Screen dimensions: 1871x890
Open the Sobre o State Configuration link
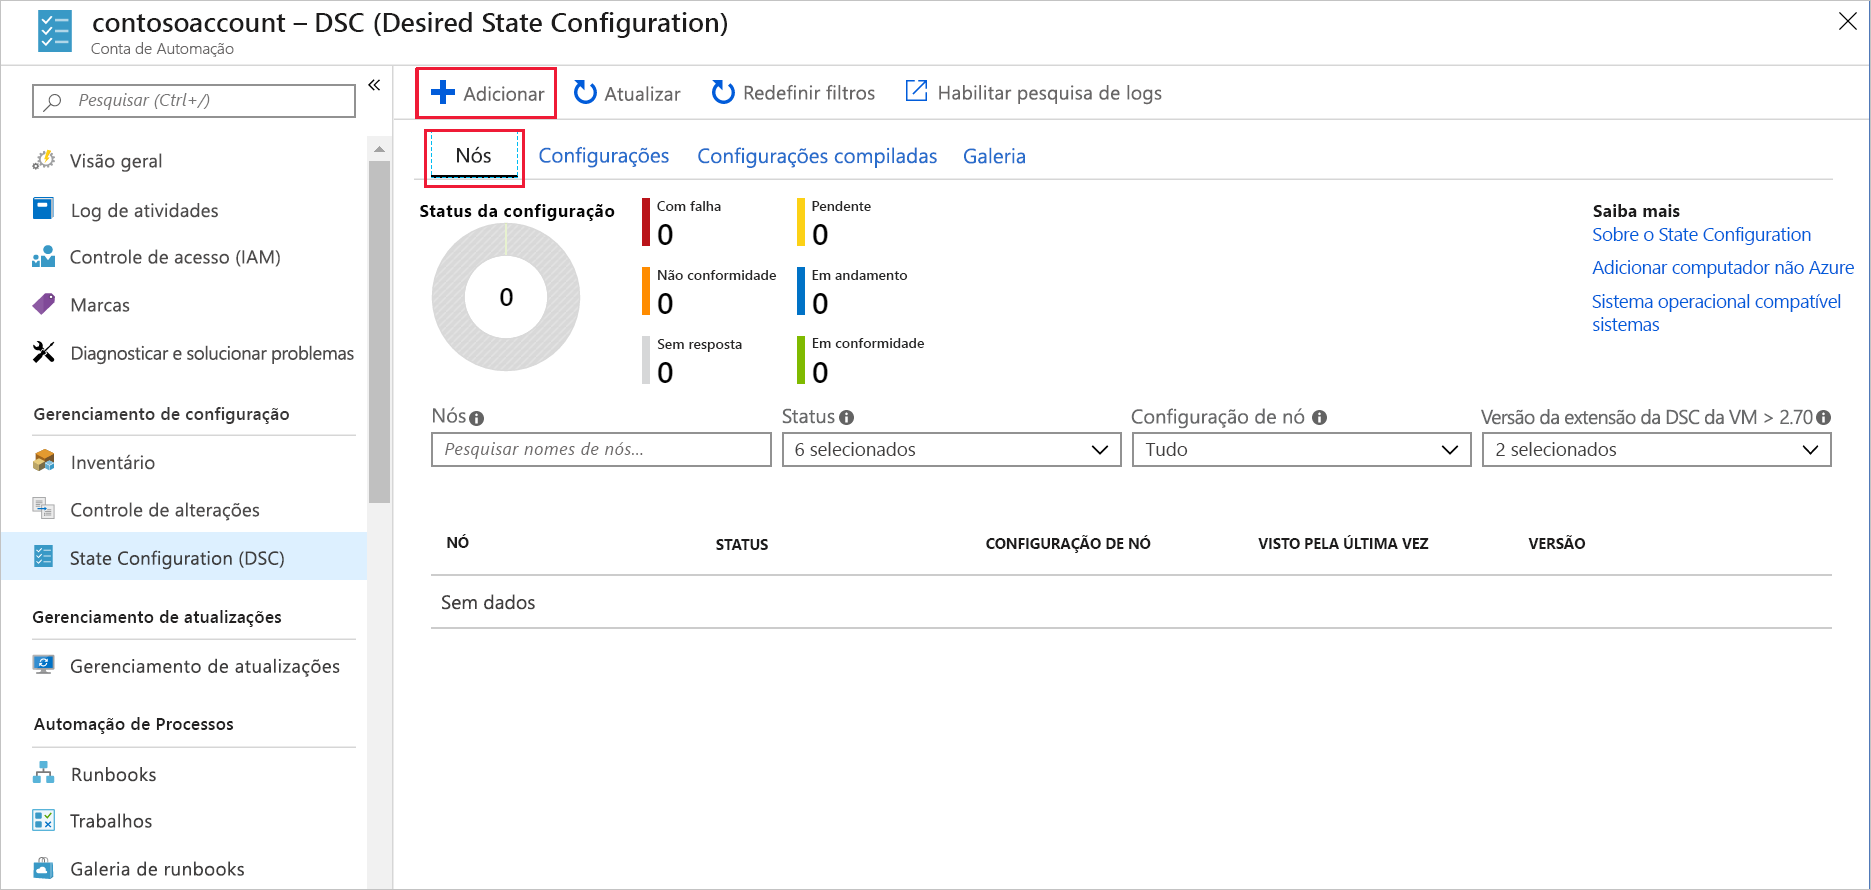point(1701,235)
